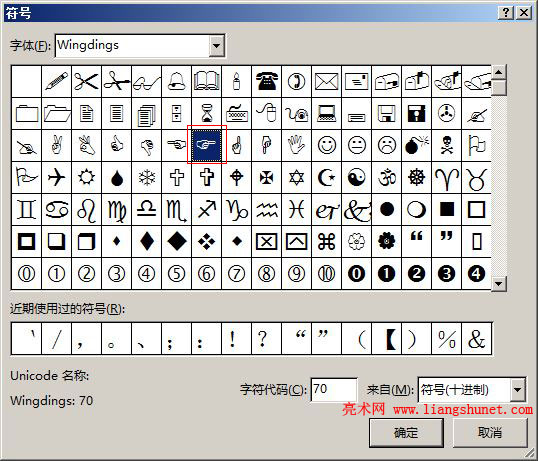Choose the yin yang symbol
Image resolution: width=538 pixels, height=461 pixels.
(x=356, y=177)
